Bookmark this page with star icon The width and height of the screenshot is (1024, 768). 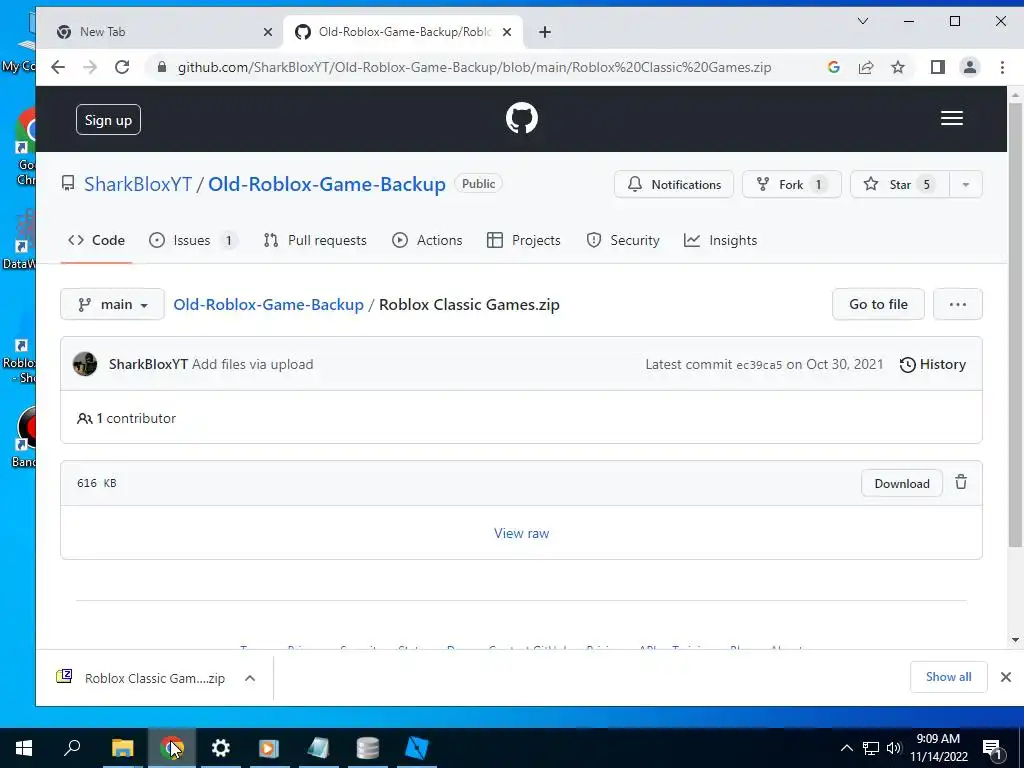(898, 67)
